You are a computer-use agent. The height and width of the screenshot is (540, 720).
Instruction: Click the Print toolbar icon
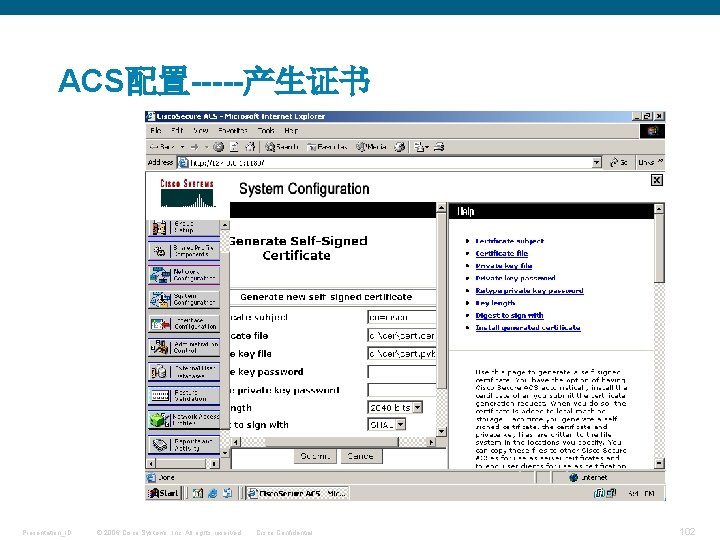[439, 147]
